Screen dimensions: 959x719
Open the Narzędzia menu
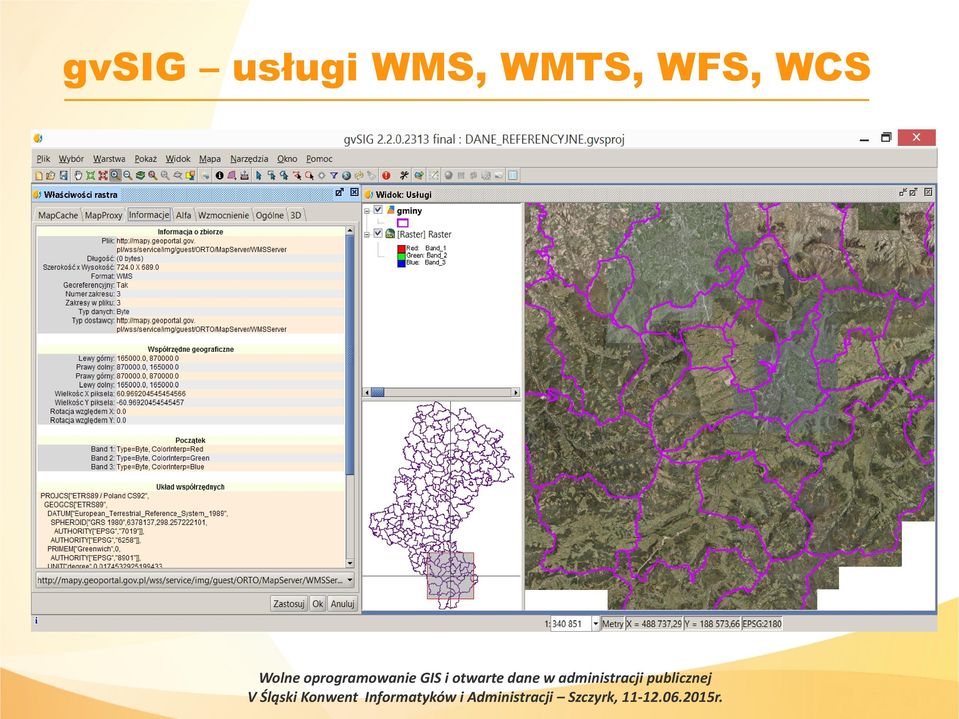(x=249, y=159)
